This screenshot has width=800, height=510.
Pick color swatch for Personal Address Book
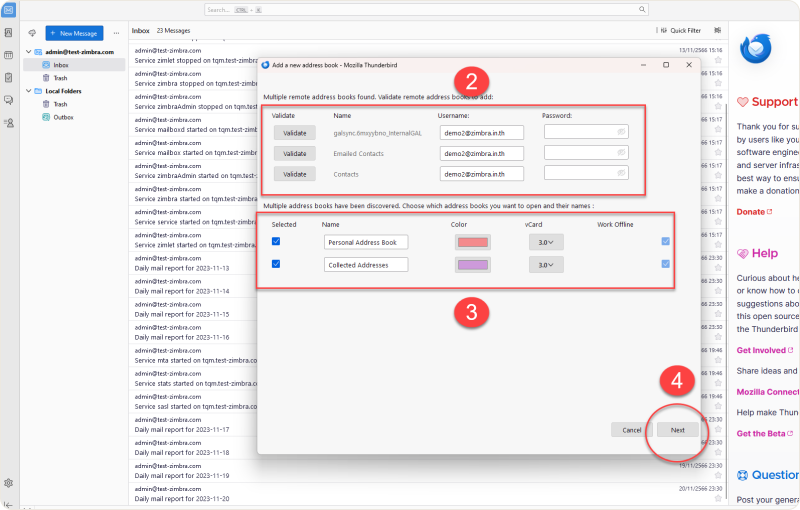pyautogui.click(x=473, y=242)
